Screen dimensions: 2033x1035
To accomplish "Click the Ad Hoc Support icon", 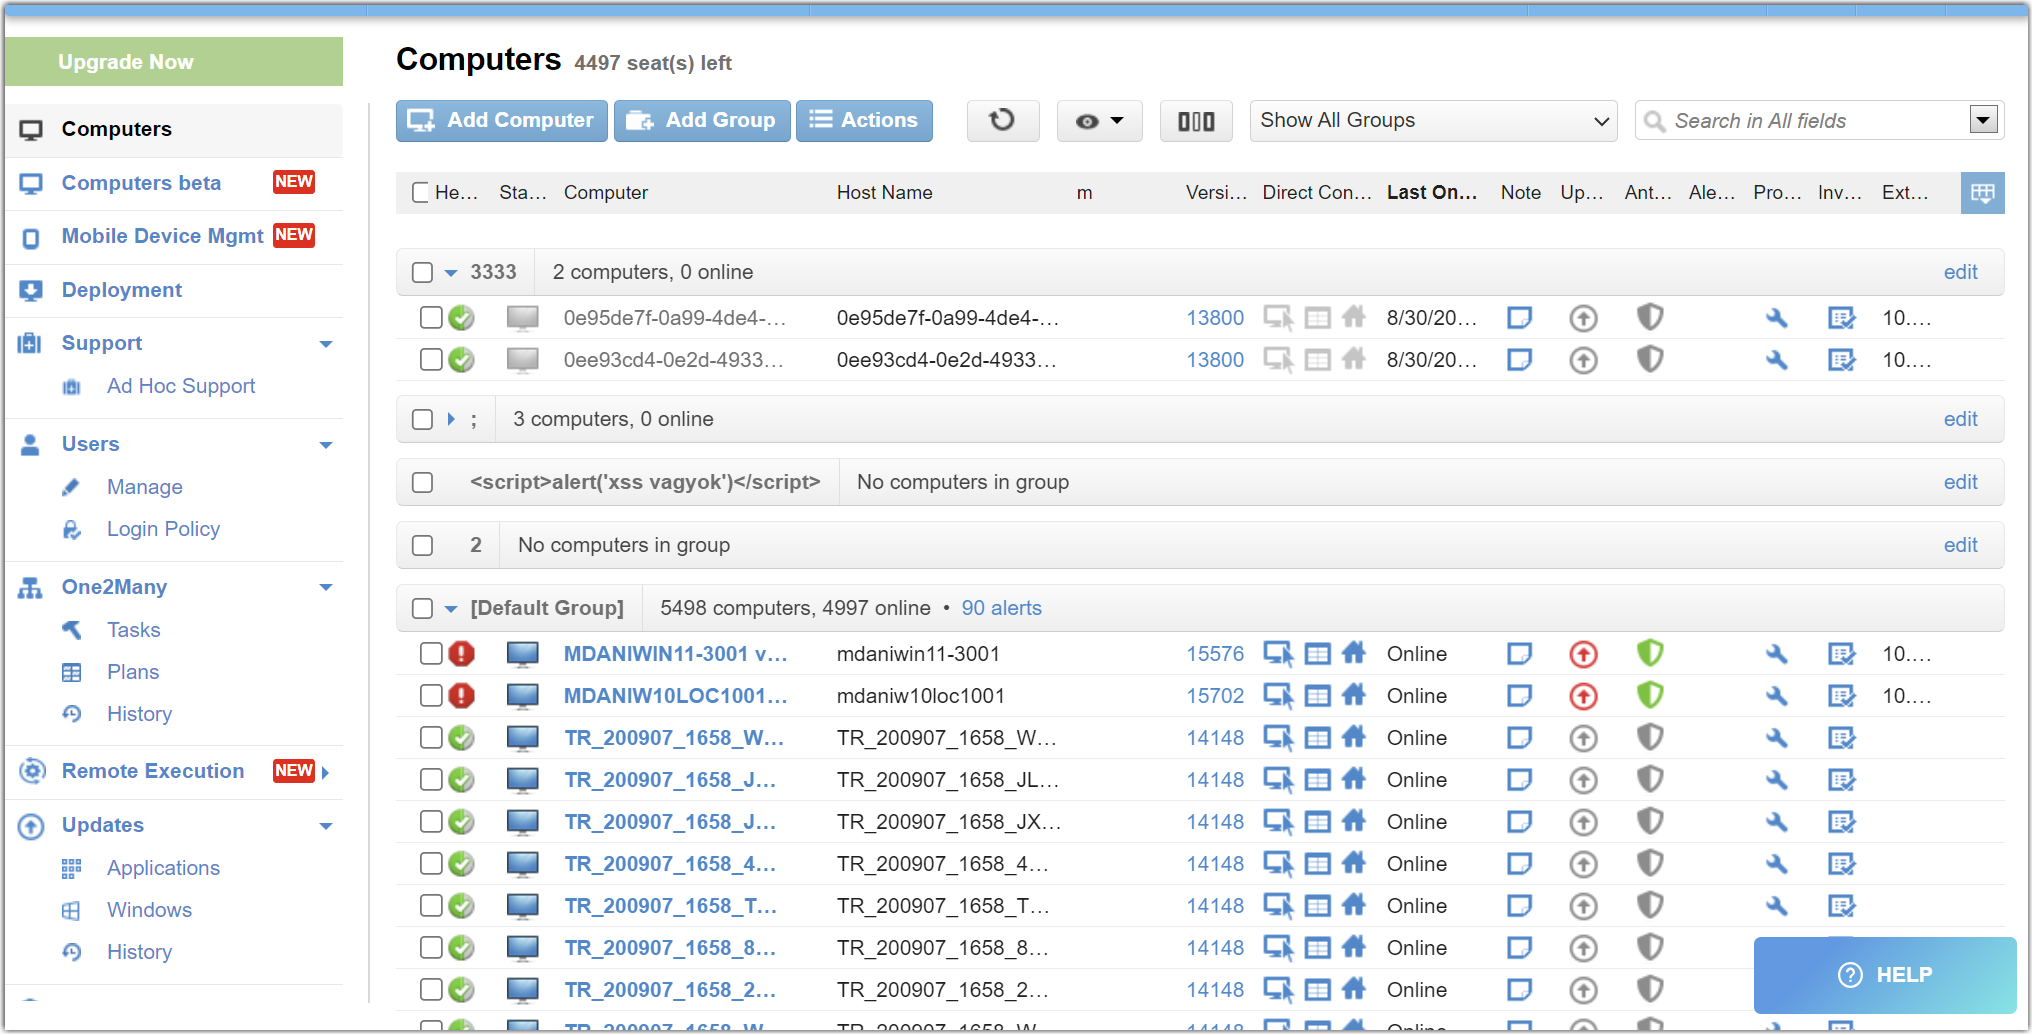I will click(71, 386).
